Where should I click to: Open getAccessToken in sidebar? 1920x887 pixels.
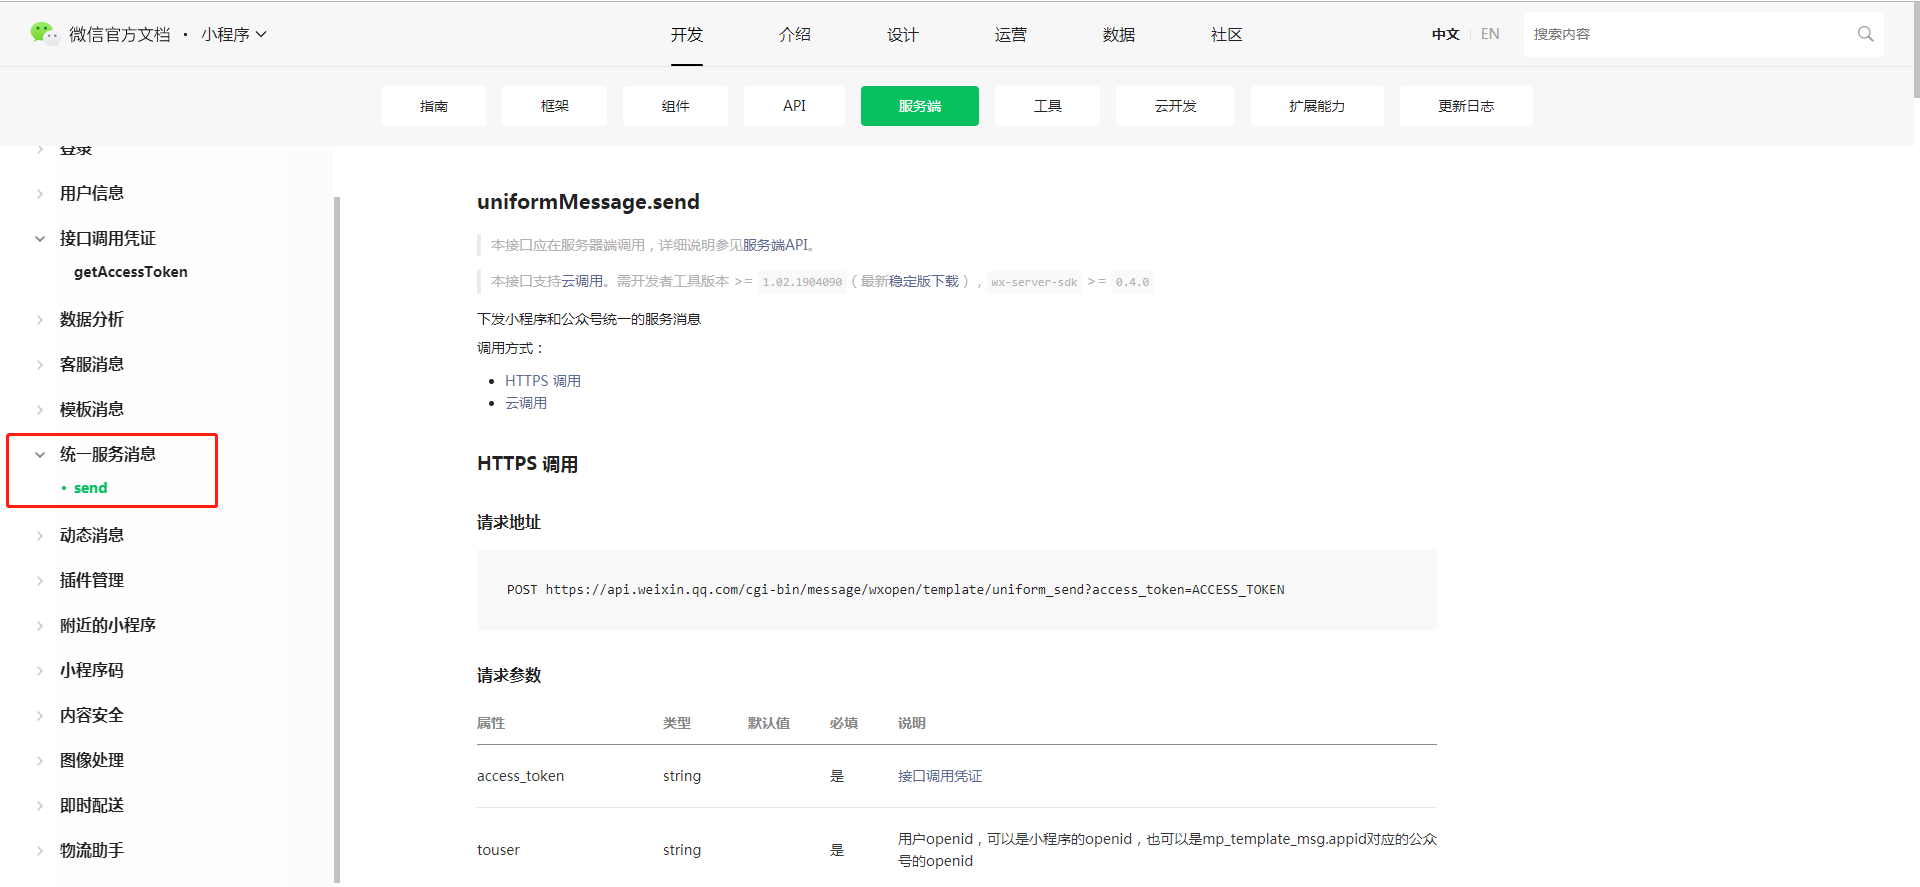click(131, 272)
